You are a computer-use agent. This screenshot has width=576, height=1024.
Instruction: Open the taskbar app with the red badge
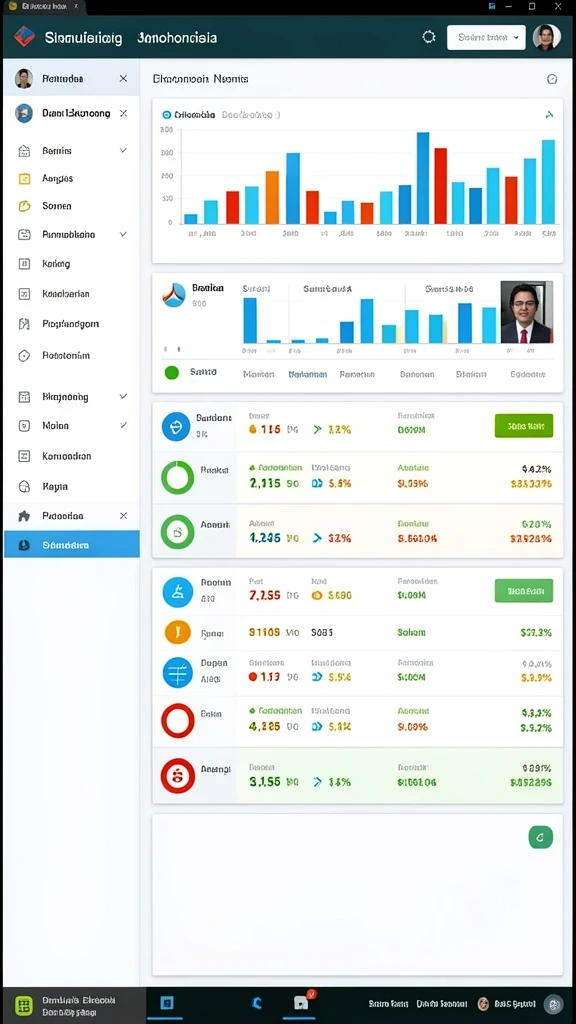point(301,1003)
